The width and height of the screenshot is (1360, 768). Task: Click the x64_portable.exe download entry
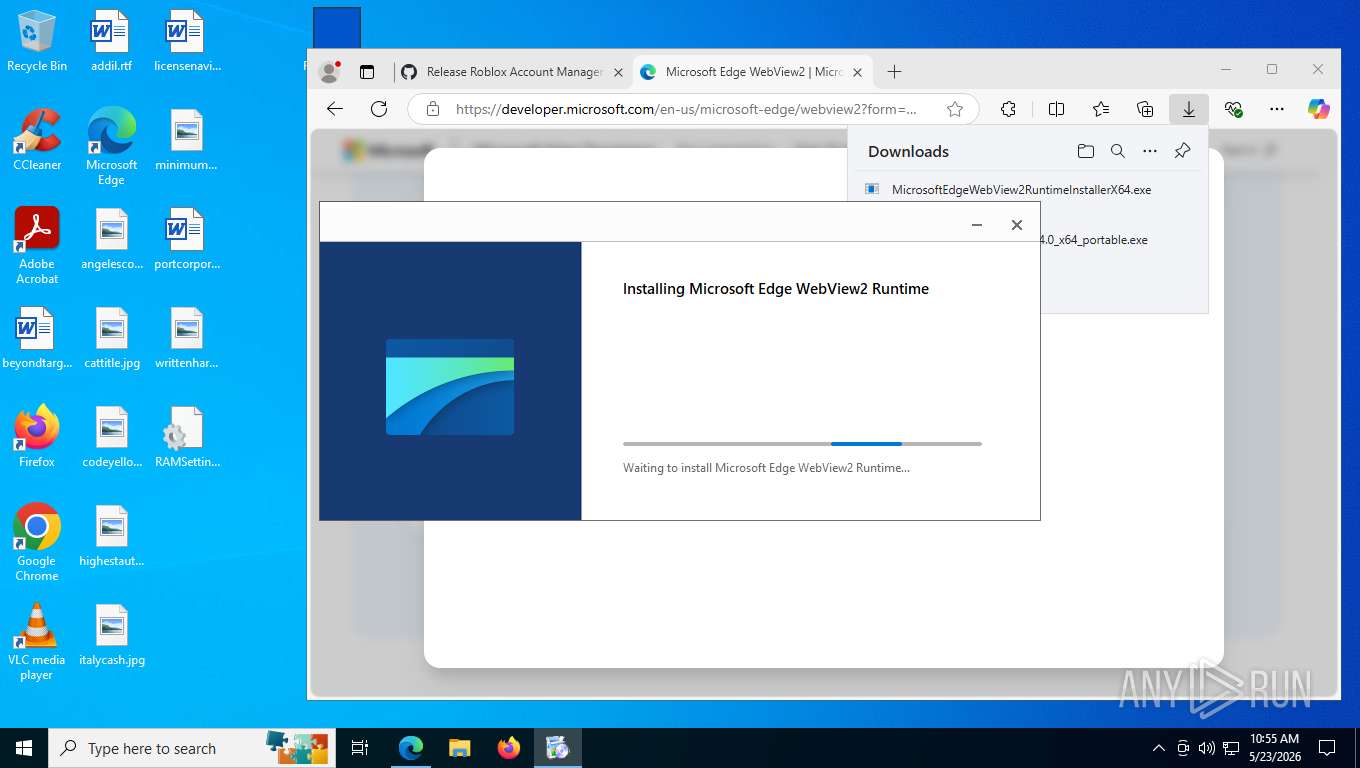(x=1094, y=240)
